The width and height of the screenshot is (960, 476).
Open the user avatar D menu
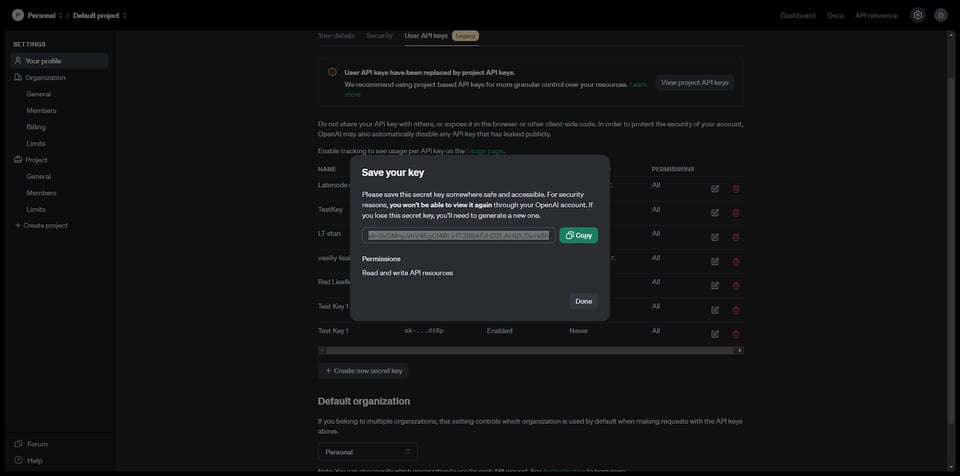(x=941, y=15)
